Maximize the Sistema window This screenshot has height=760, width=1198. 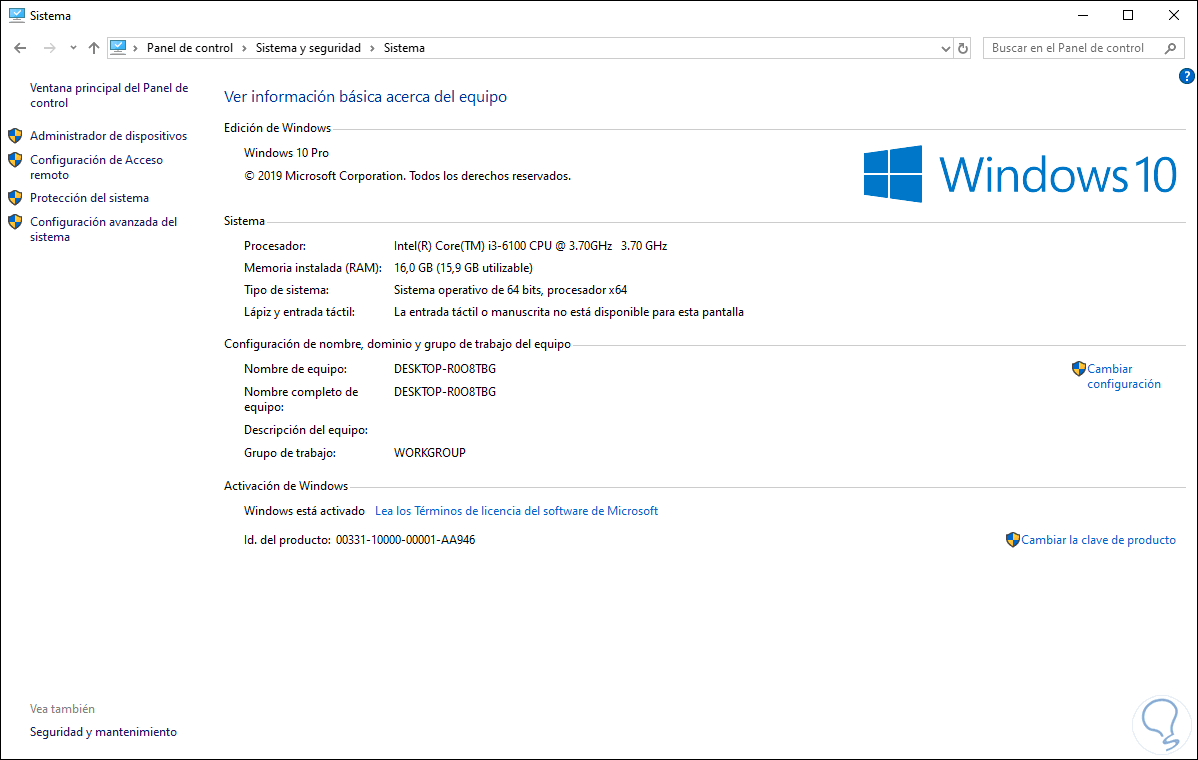pos(1128,15)
